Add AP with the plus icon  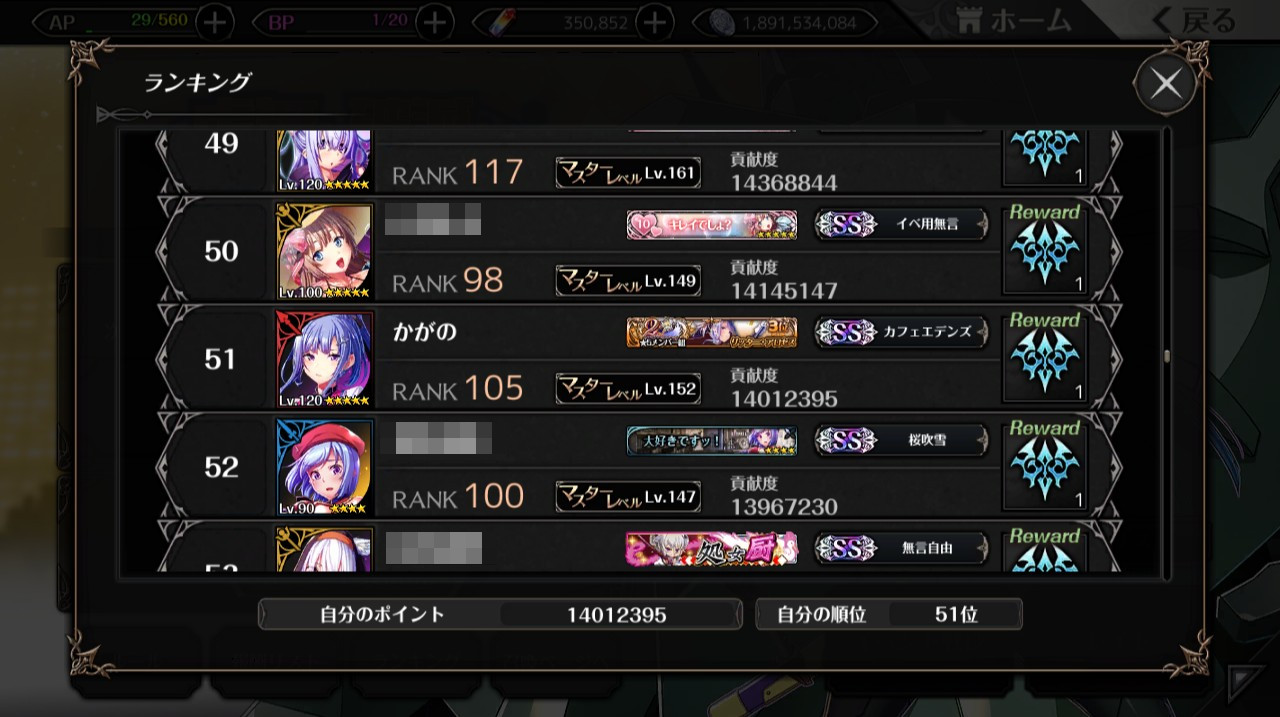click(217, 22)
